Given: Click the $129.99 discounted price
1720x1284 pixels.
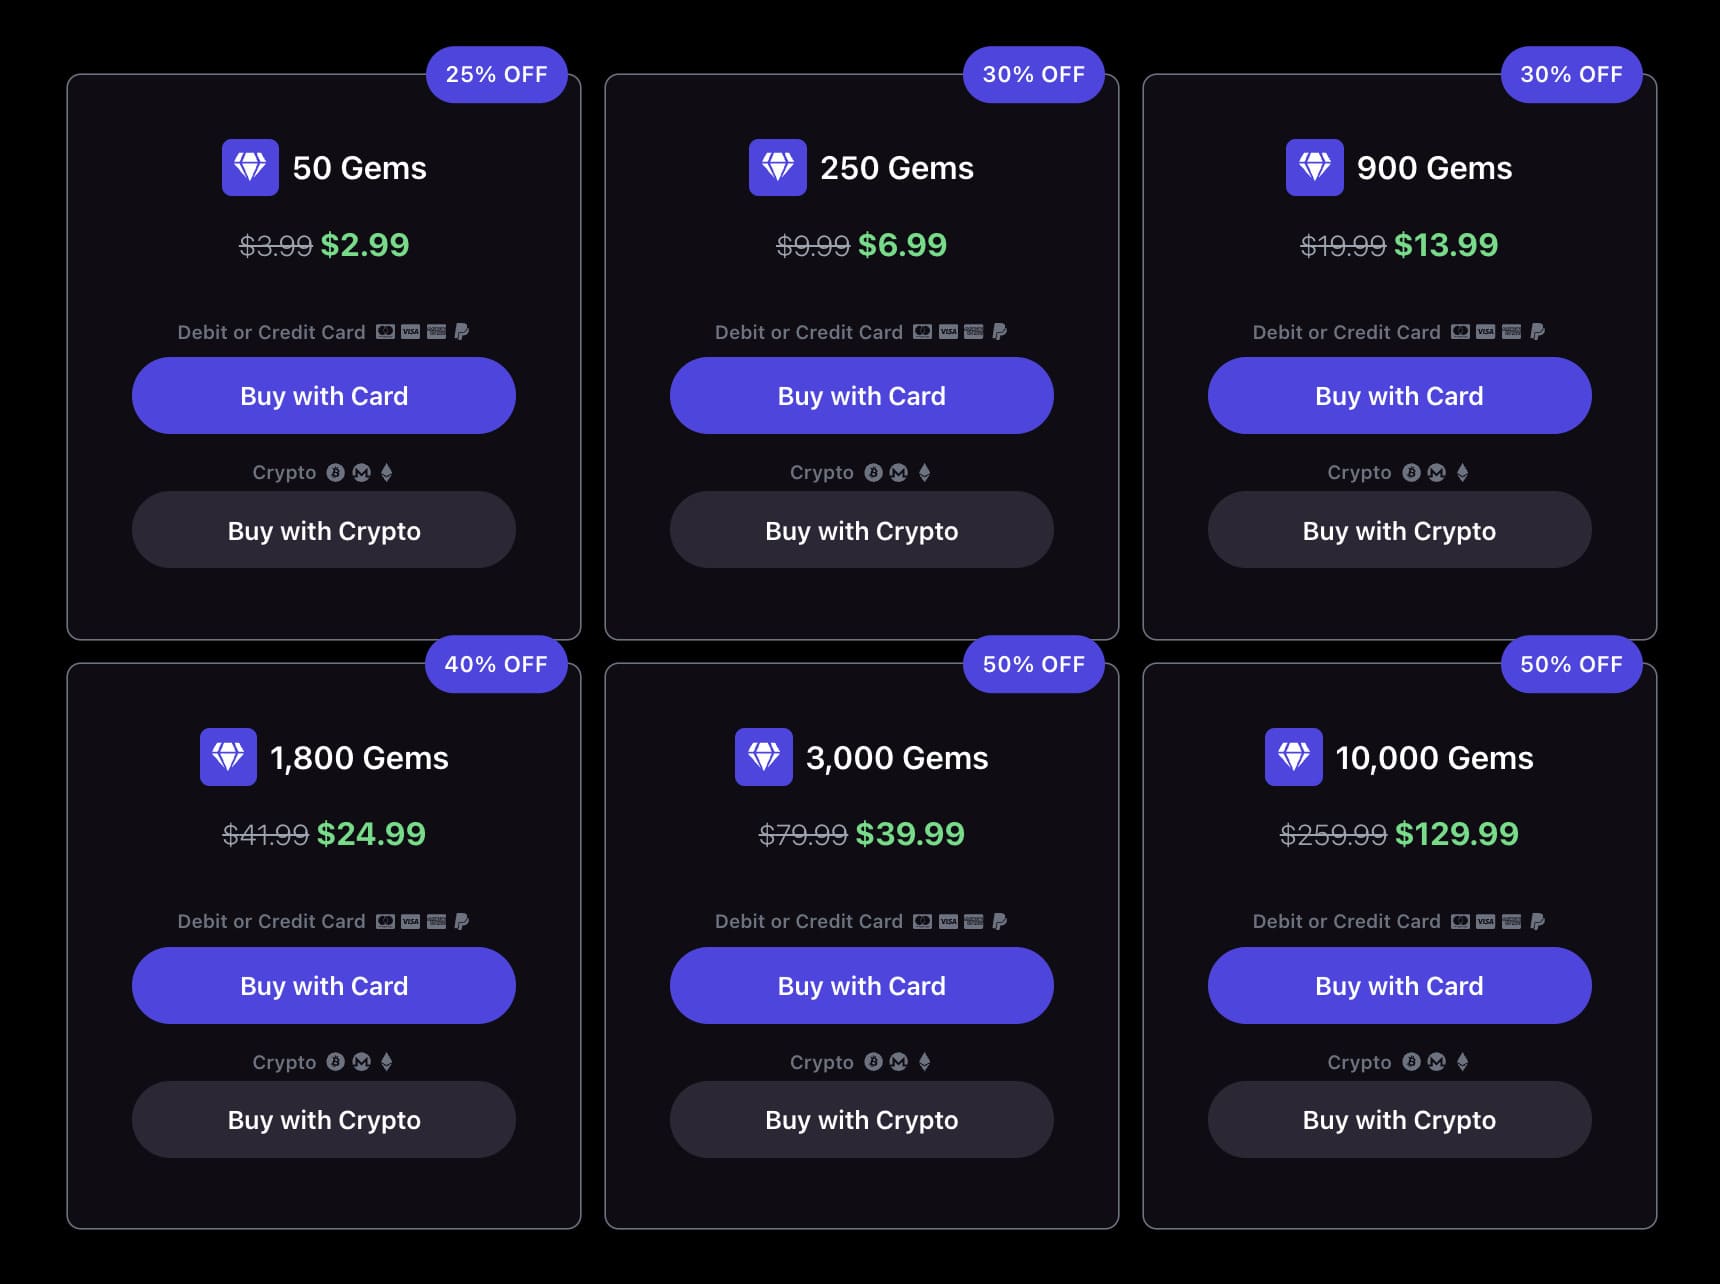Looking at the screenshot, I should [x=1456, y=833].
